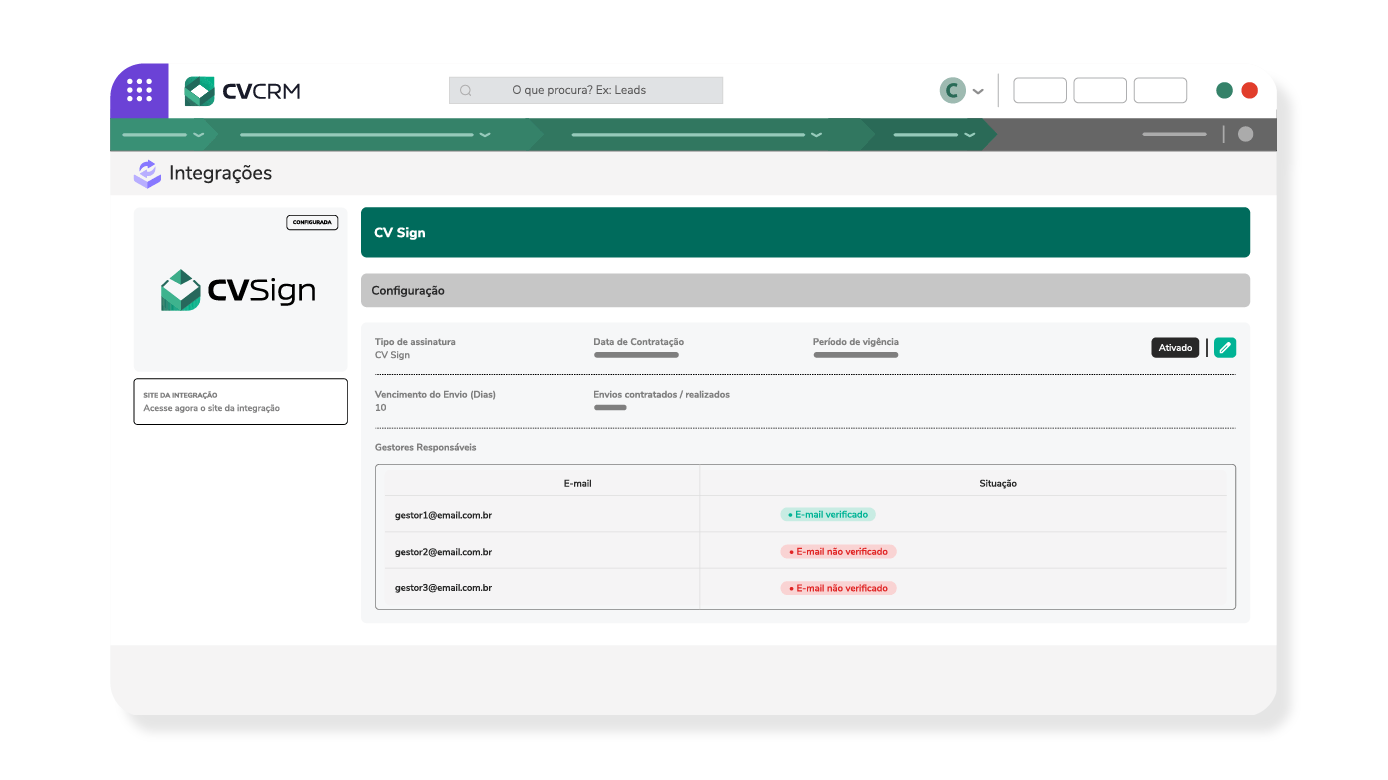The height and width of the screenshot is (780, 1388).
Task: Click the red status dot in header
Action: (x=1249, y=90)
